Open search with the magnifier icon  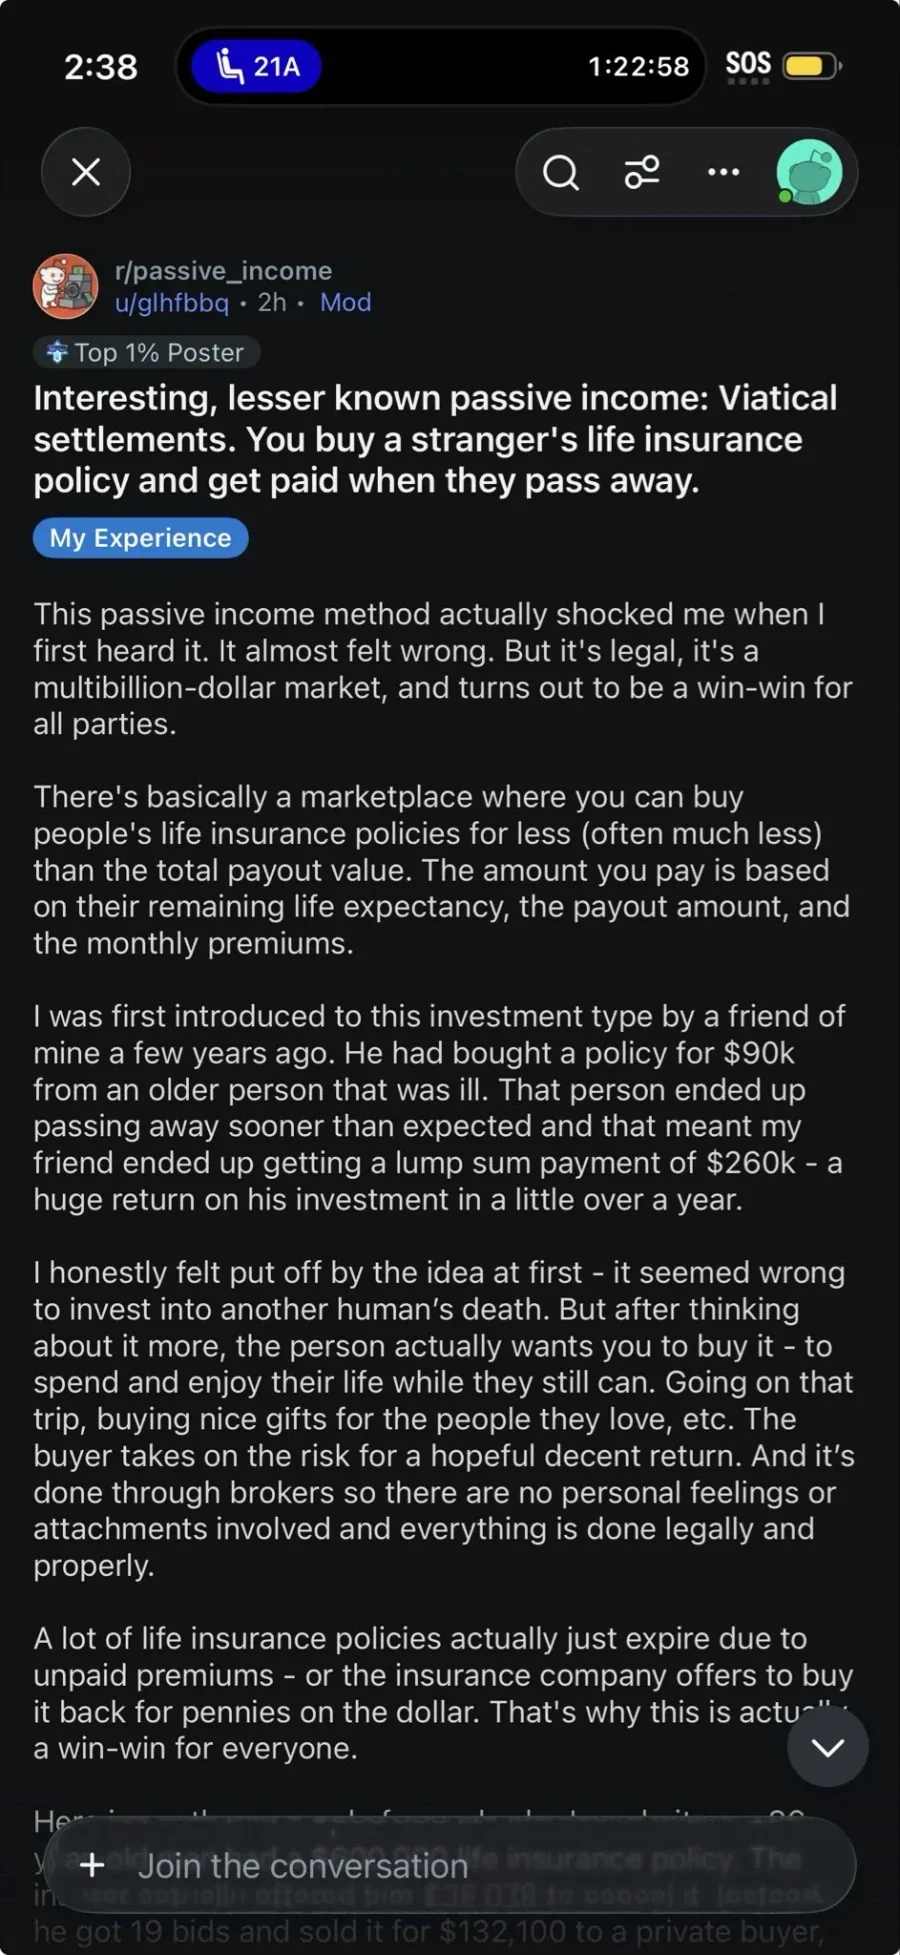[x=560, y=172]
